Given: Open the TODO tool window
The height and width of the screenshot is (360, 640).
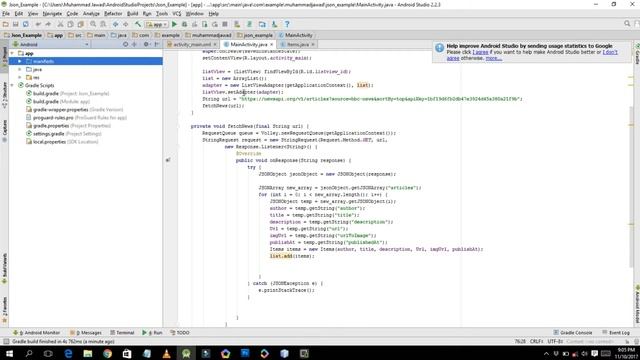Looking at the screenshot, I should (x=180, y=333).
